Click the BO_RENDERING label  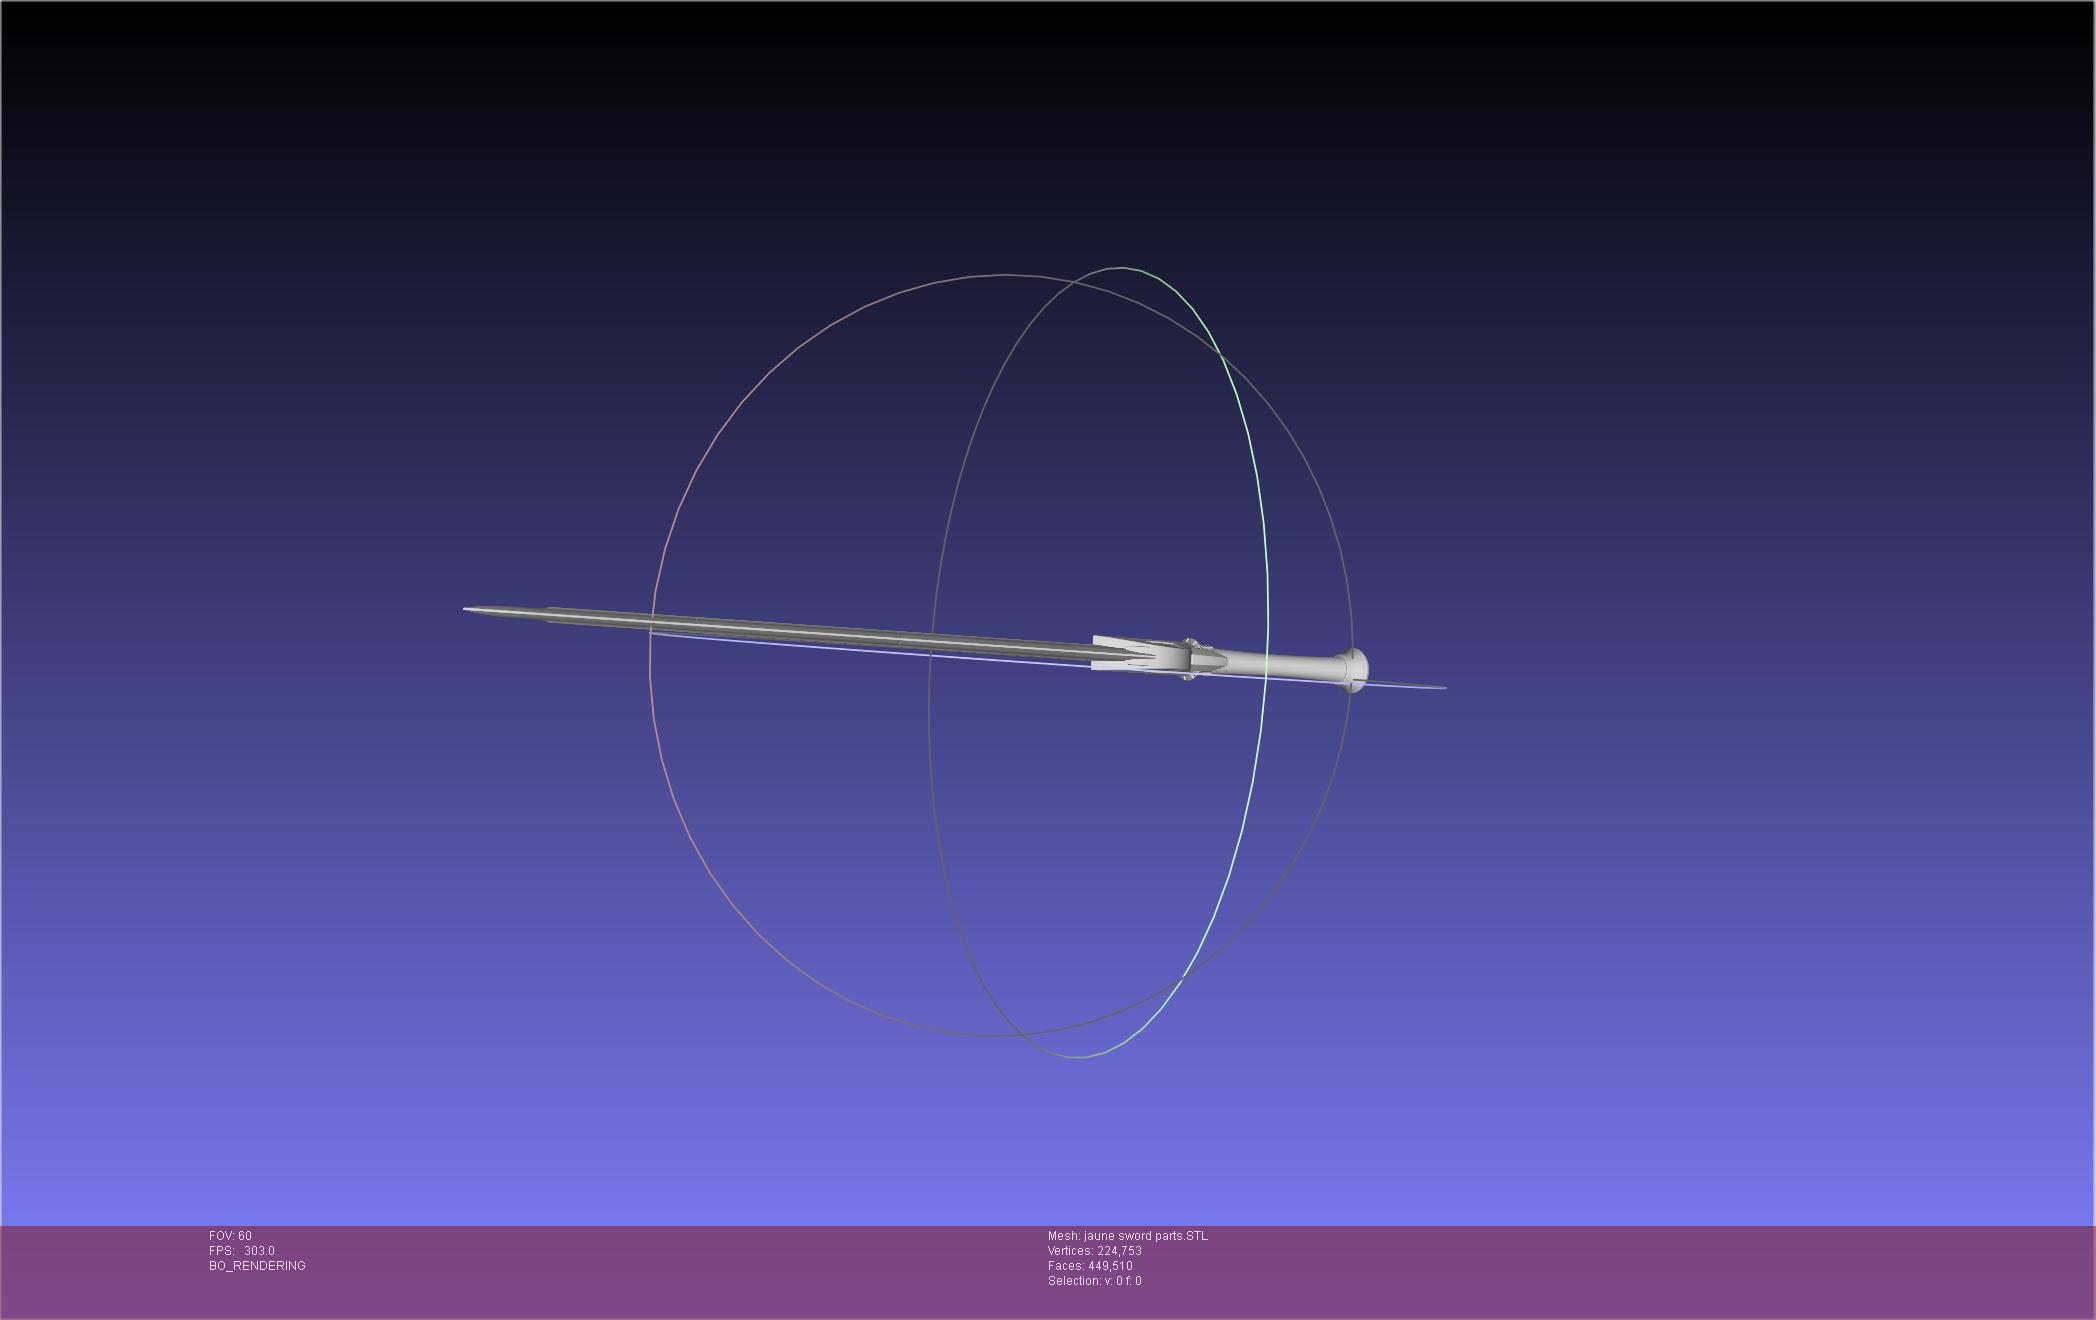(257, 1266)
